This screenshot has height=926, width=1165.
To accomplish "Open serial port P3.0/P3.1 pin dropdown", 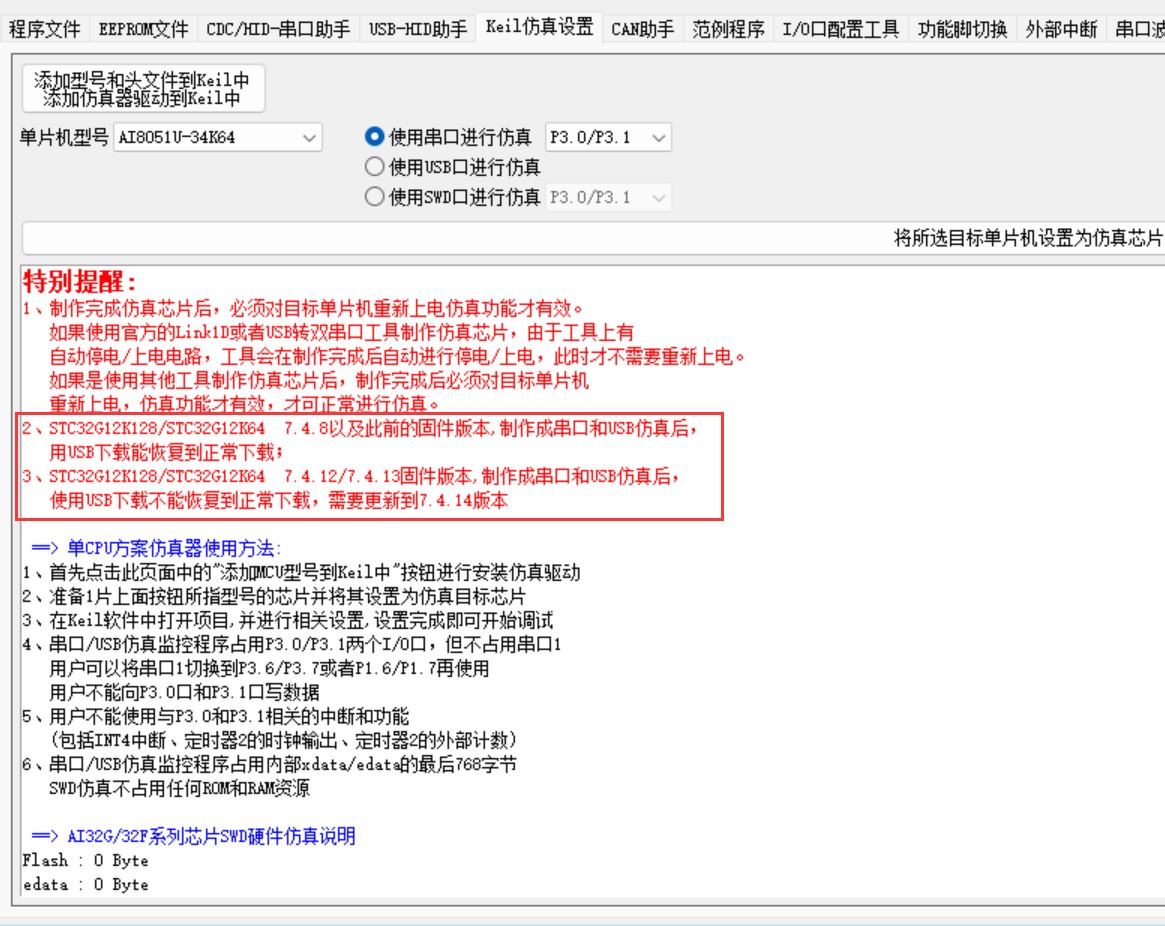I will [x=608, y=137].
